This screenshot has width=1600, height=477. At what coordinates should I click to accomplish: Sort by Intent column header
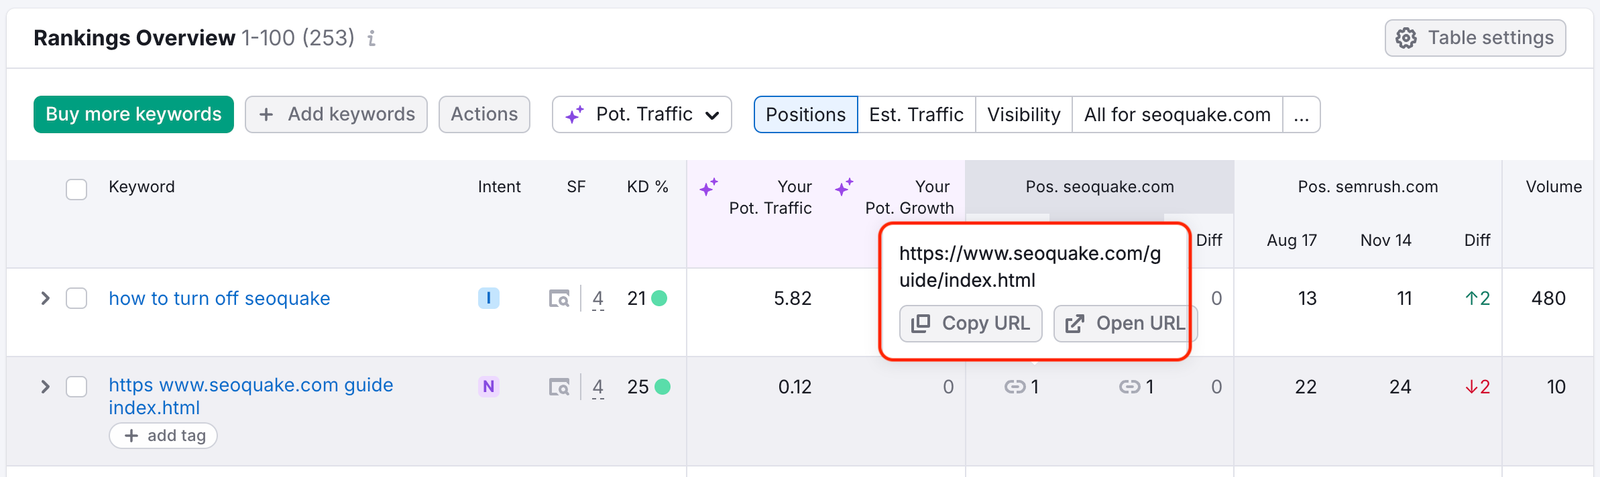tap(499, 187)
